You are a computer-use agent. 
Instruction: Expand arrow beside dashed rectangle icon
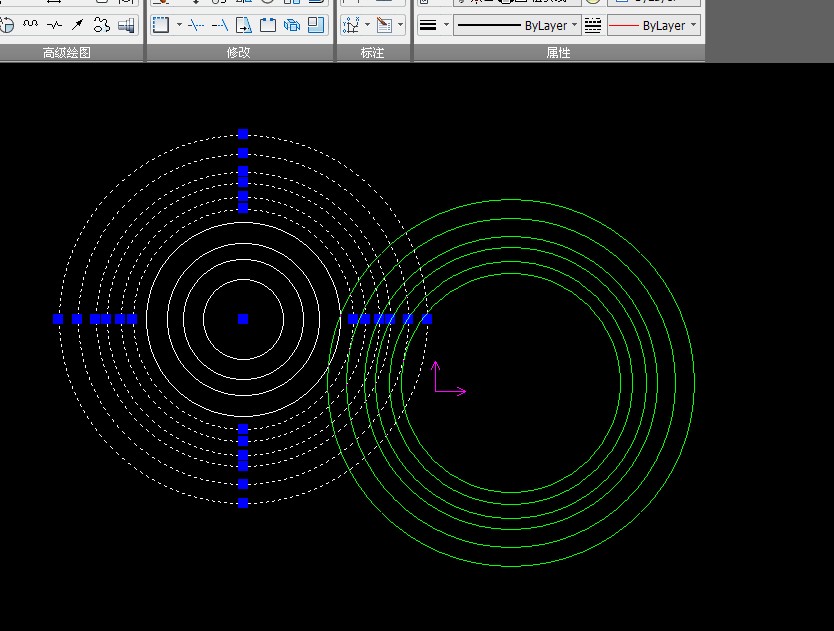(179, 24)
